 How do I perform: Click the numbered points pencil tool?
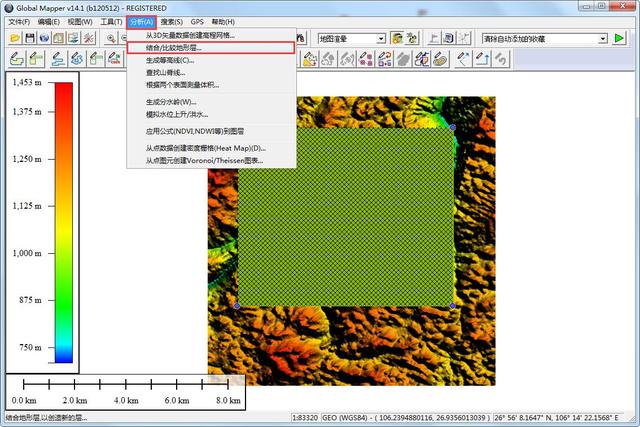pos(385,59)
